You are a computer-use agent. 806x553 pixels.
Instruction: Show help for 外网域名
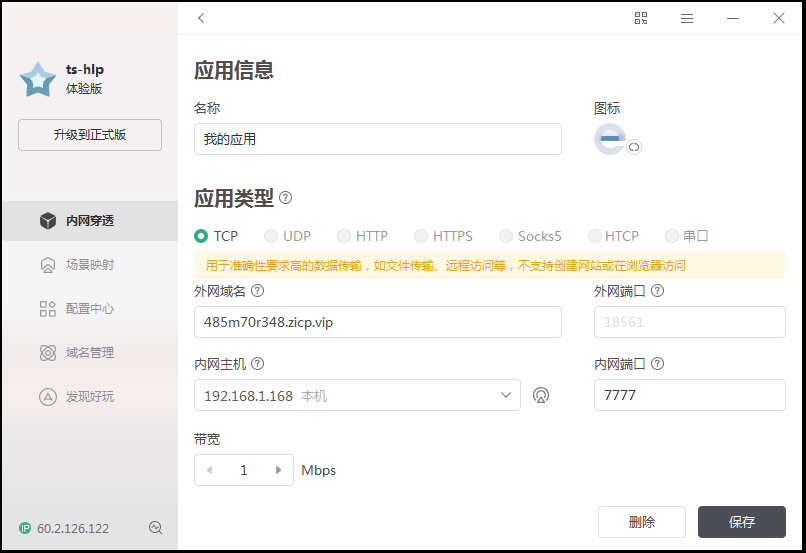(257, 291)
